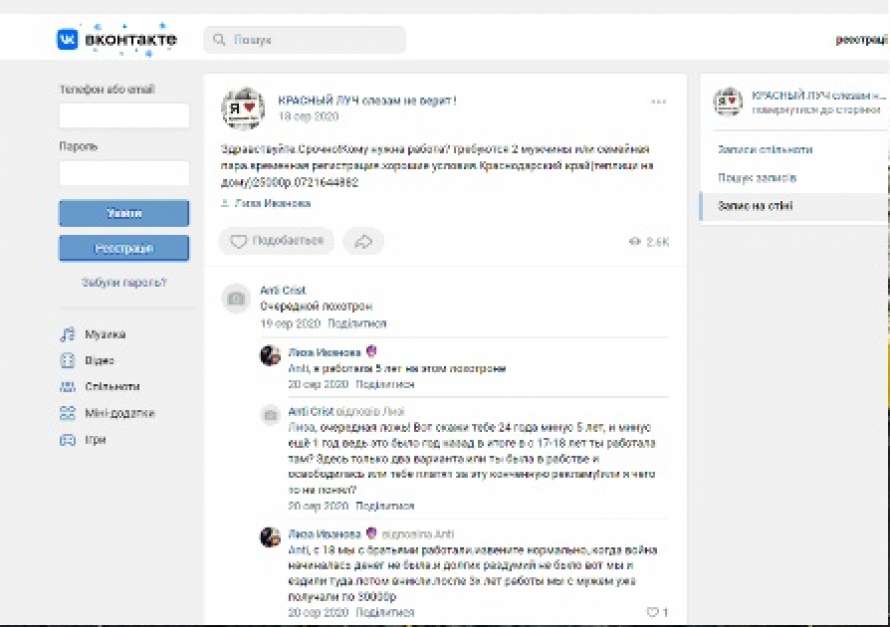890x627 pixels.
Task: Open the Забули пароль? link
Action: (x=124, y=283)
